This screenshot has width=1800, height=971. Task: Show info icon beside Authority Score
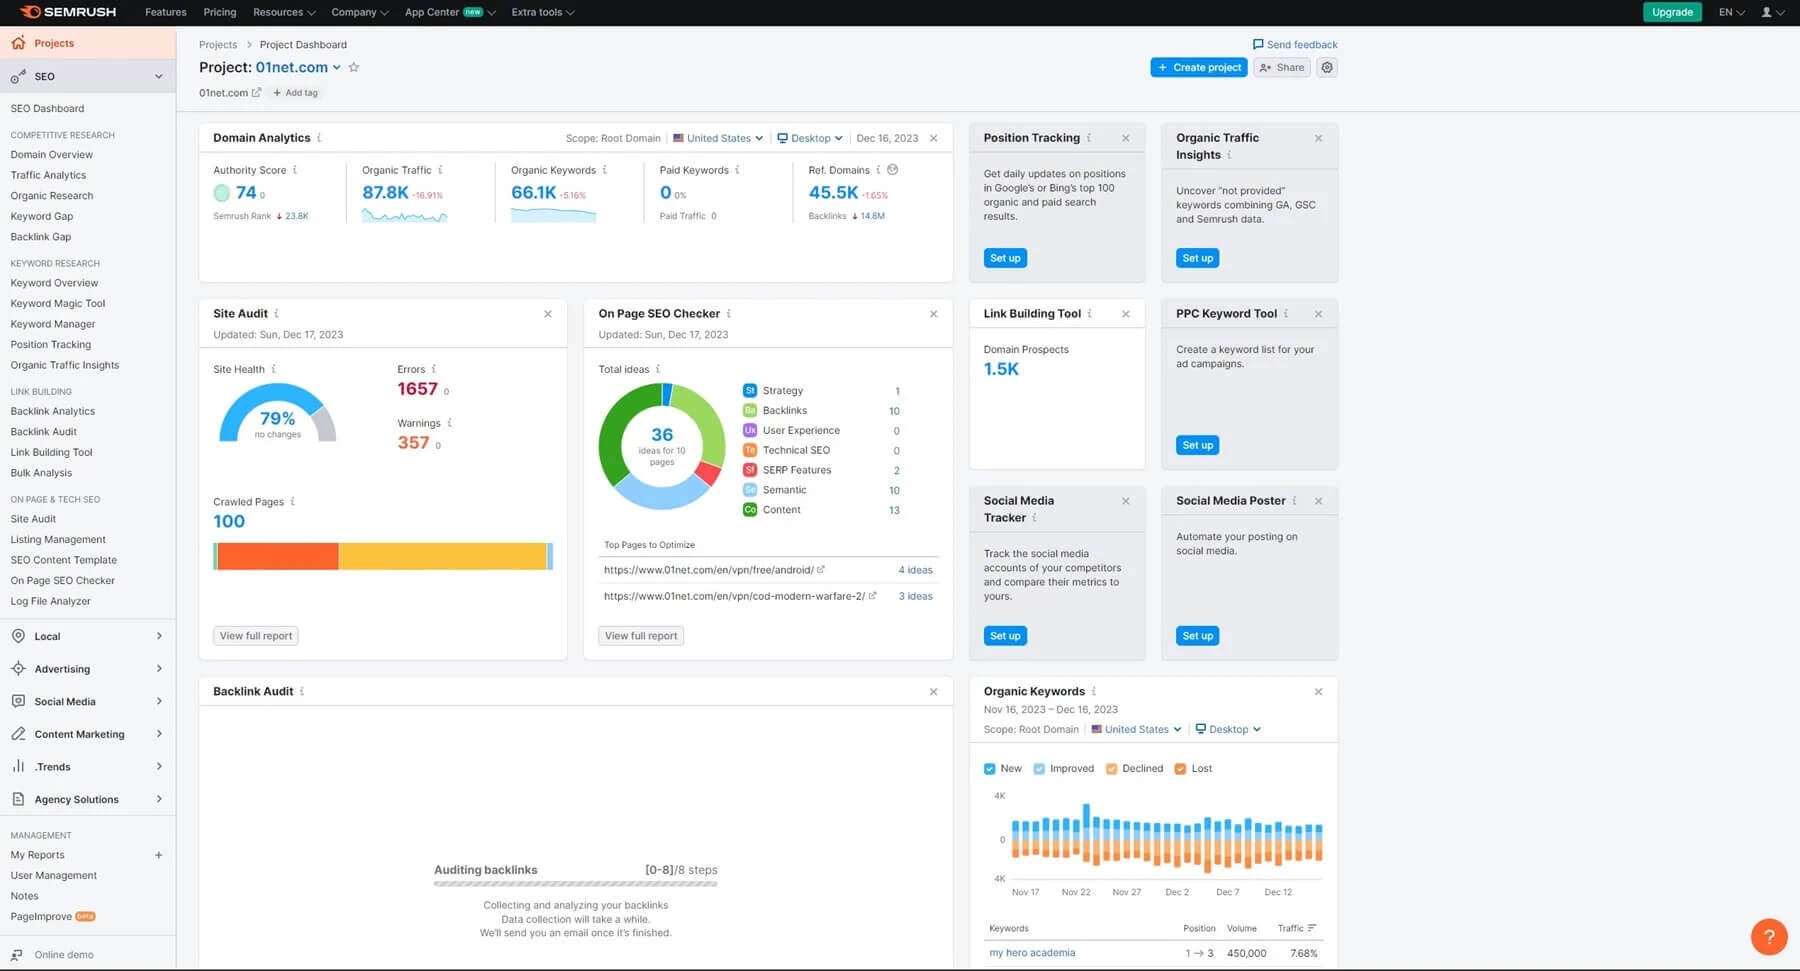295,170
